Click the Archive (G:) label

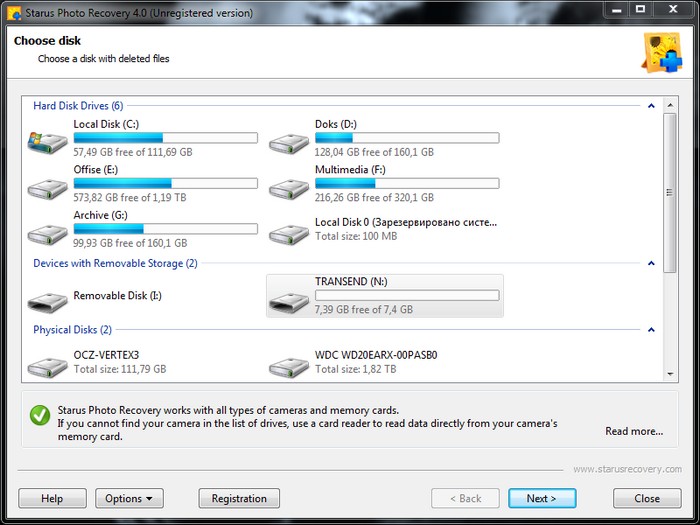(x=100, y=215)
